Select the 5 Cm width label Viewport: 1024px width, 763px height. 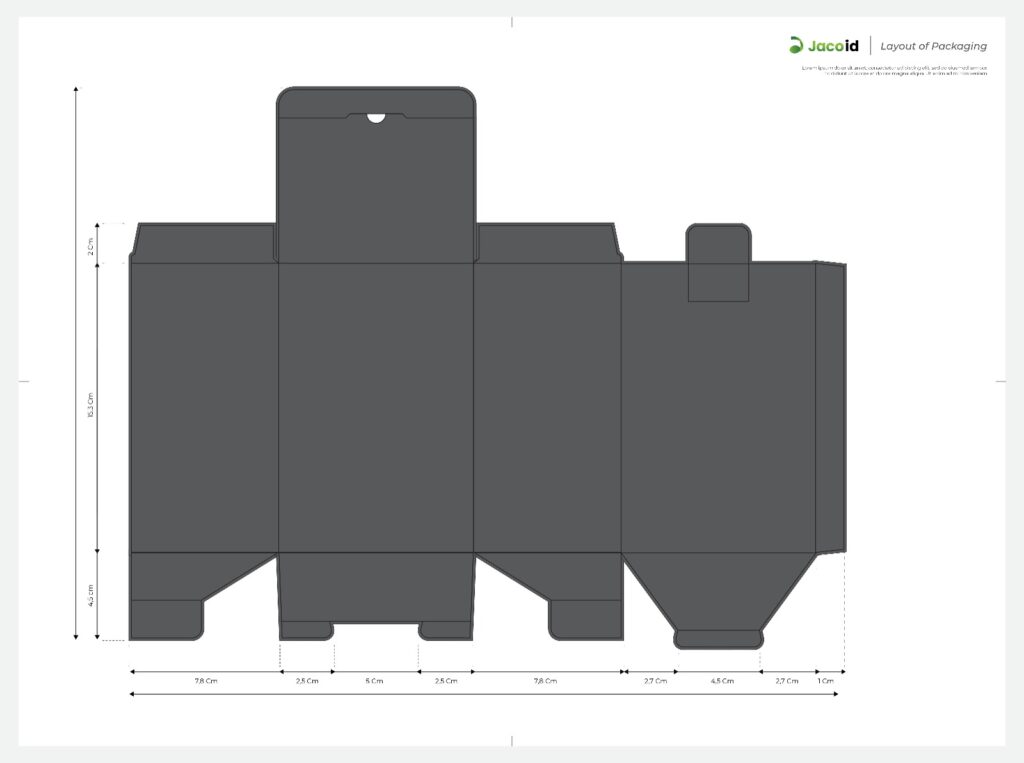coord(374,681)
